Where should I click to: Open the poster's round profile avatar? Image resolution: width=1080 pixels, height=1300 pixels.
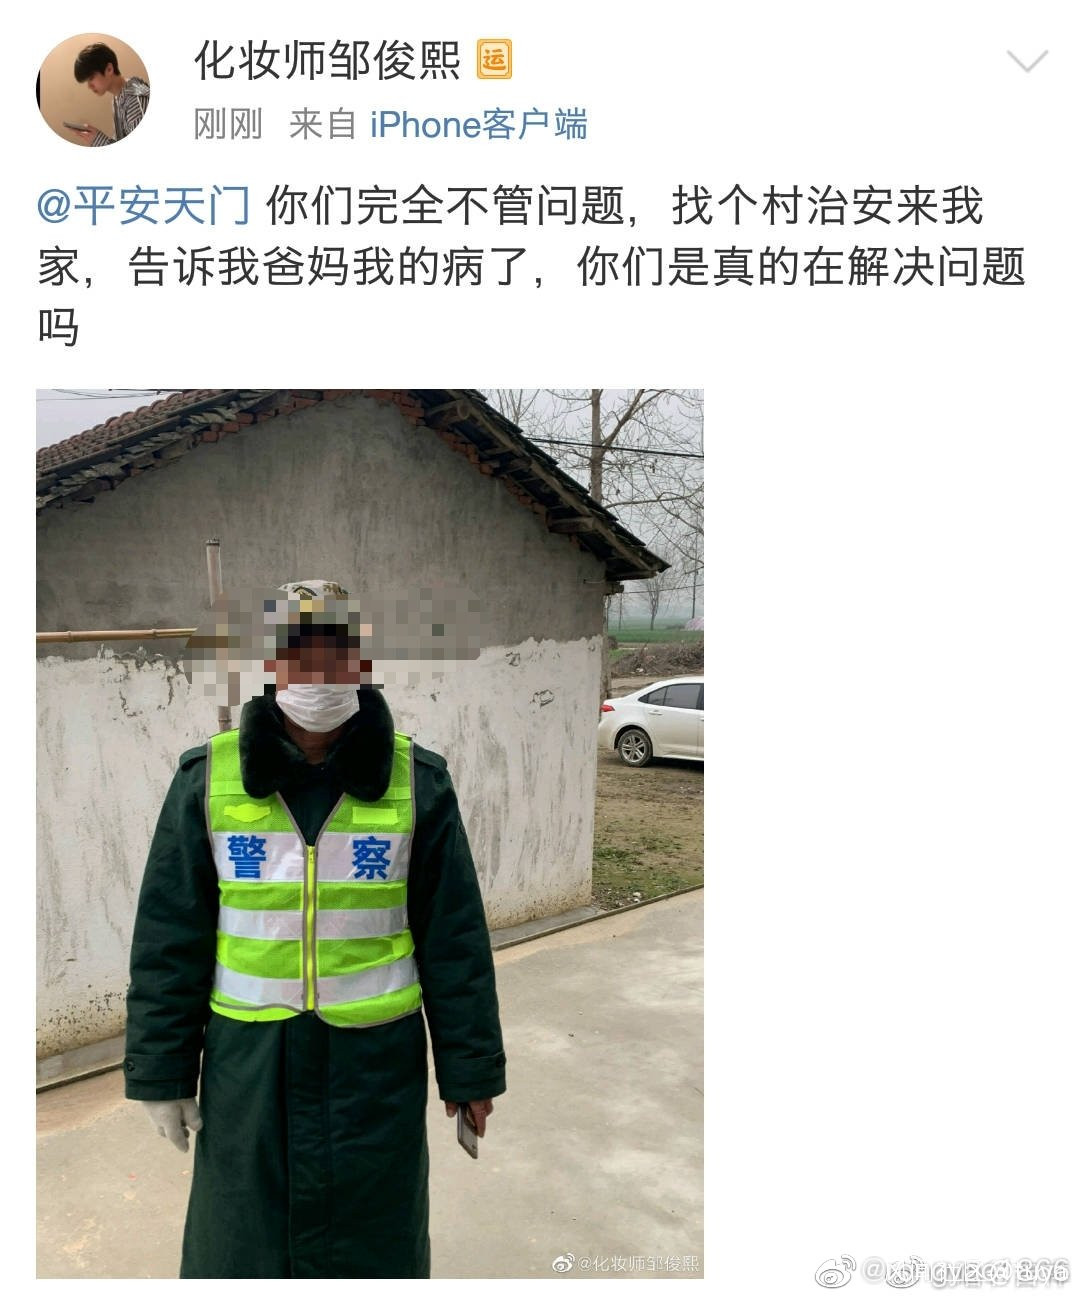[x=93, y=91]
